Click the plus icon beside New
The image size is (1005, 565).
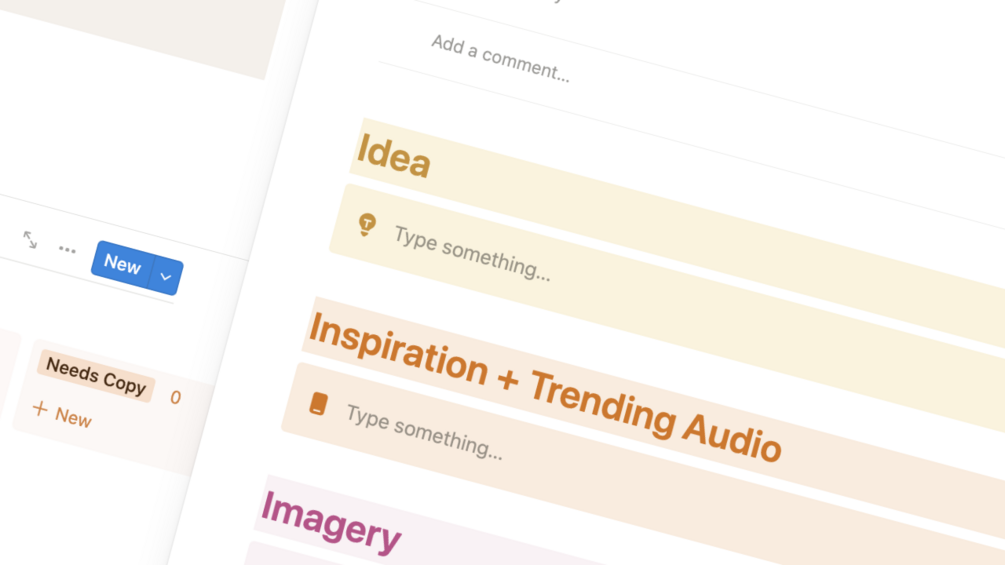point(40,409)
